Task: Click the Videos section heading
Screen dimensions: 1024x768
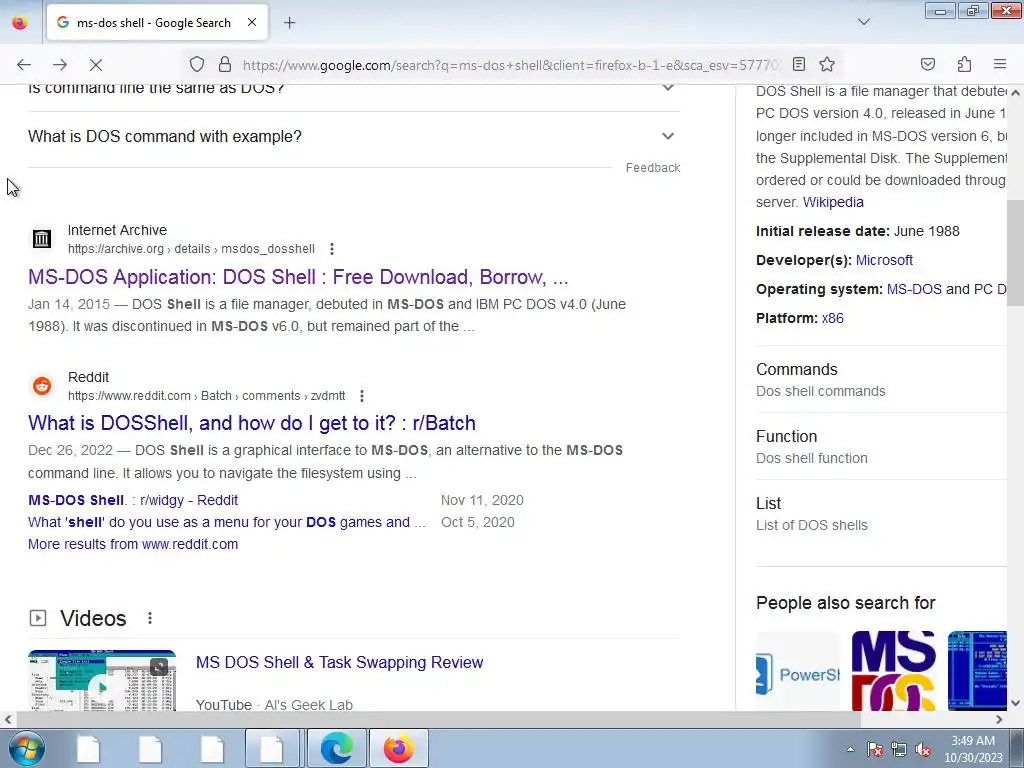Action: point(93,618)
